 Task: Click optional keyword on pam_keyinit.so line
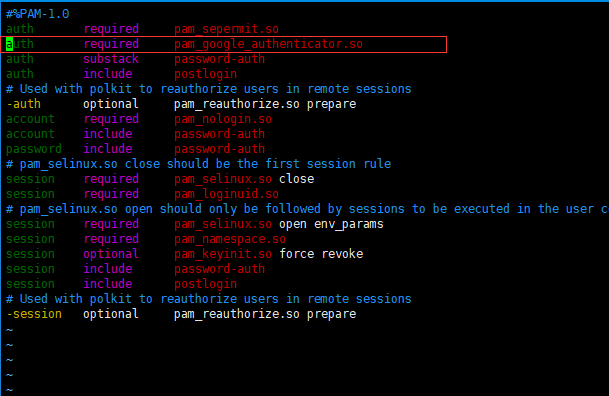(x=111, y=254)
